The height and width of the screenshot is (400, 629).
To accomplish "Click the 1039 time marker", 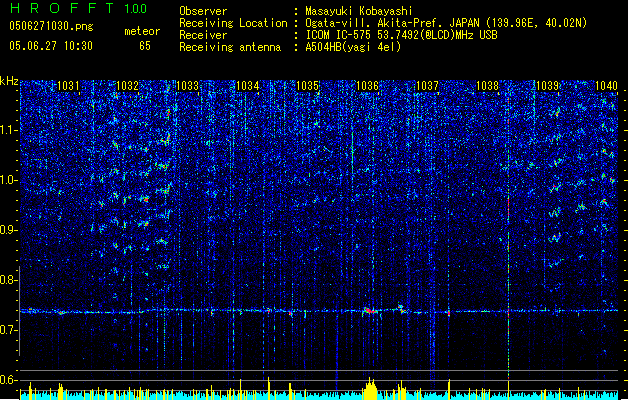I will 548,85.
